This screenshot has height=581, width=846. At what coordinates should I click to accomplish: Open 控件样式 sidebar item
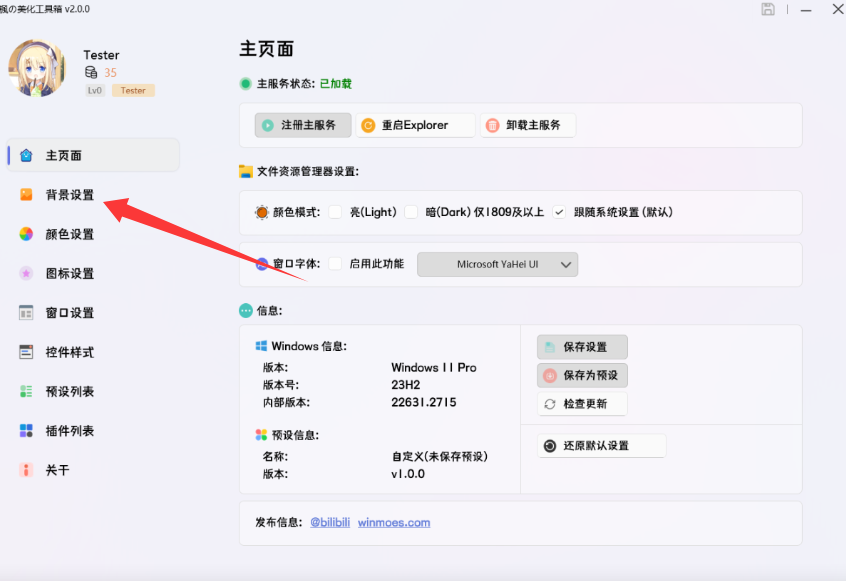[69, 352]
